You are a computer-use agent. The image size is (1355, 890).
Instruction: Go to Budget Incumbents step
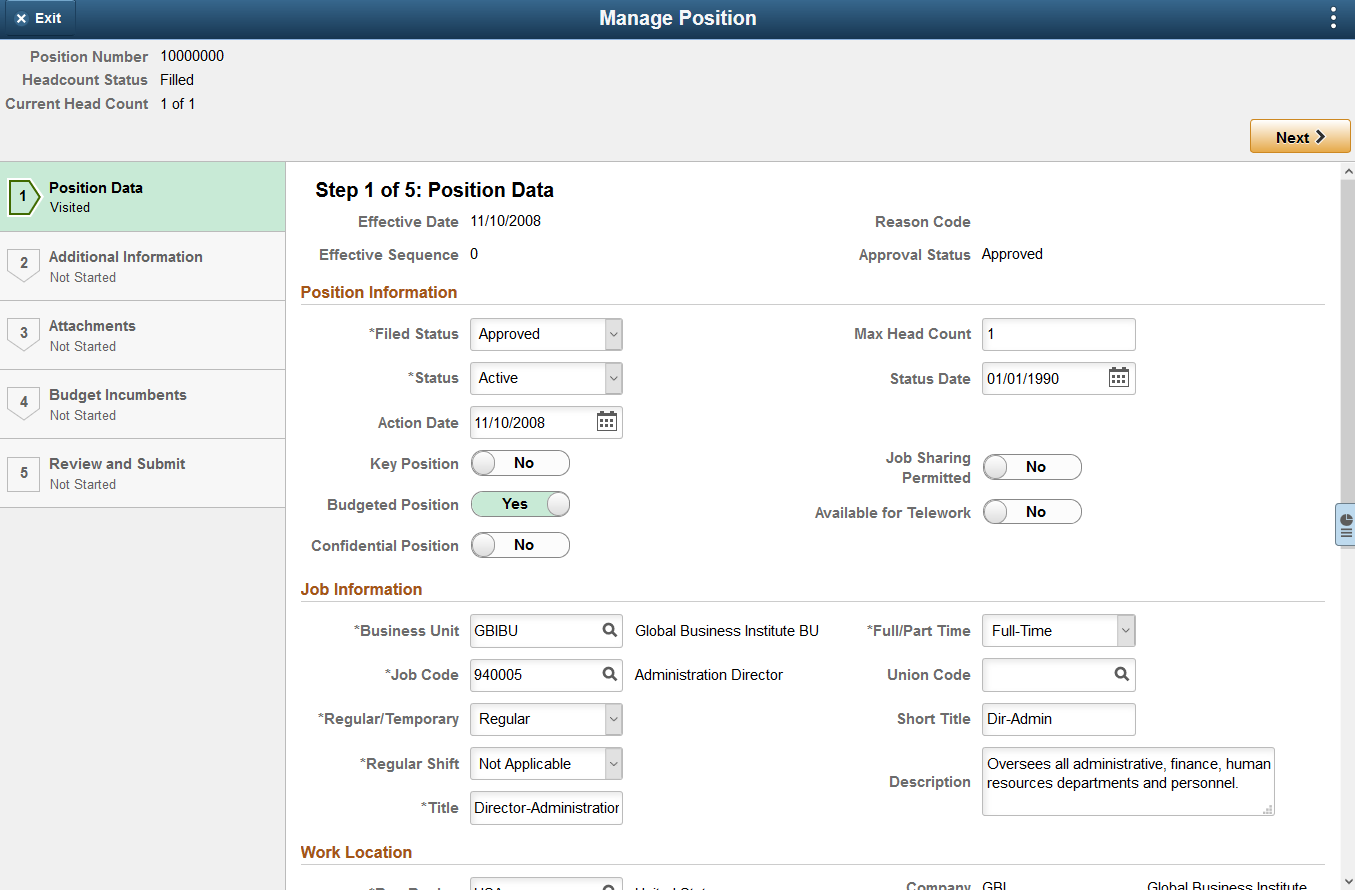[142, 404]
